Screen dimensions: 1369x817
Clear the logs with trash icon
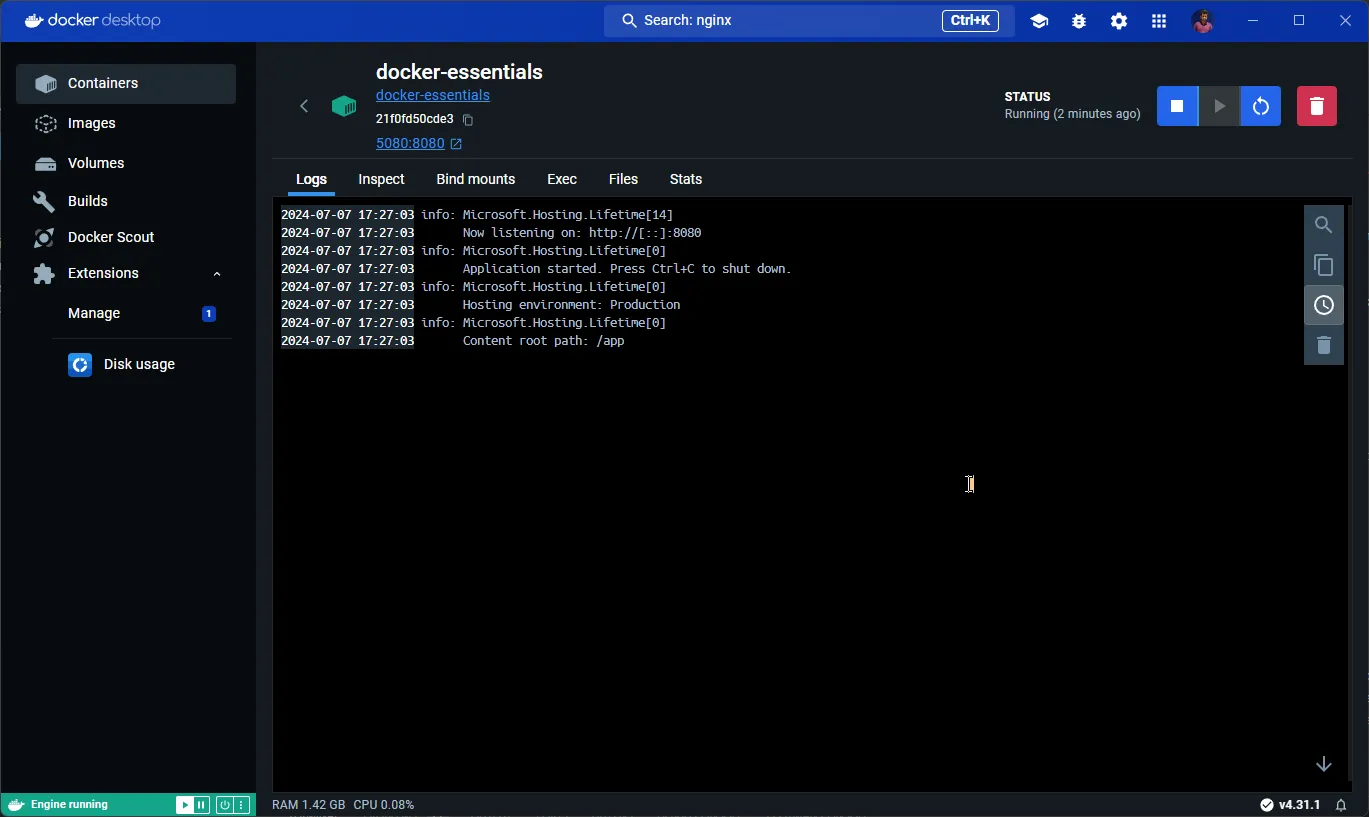point(1323,345)
